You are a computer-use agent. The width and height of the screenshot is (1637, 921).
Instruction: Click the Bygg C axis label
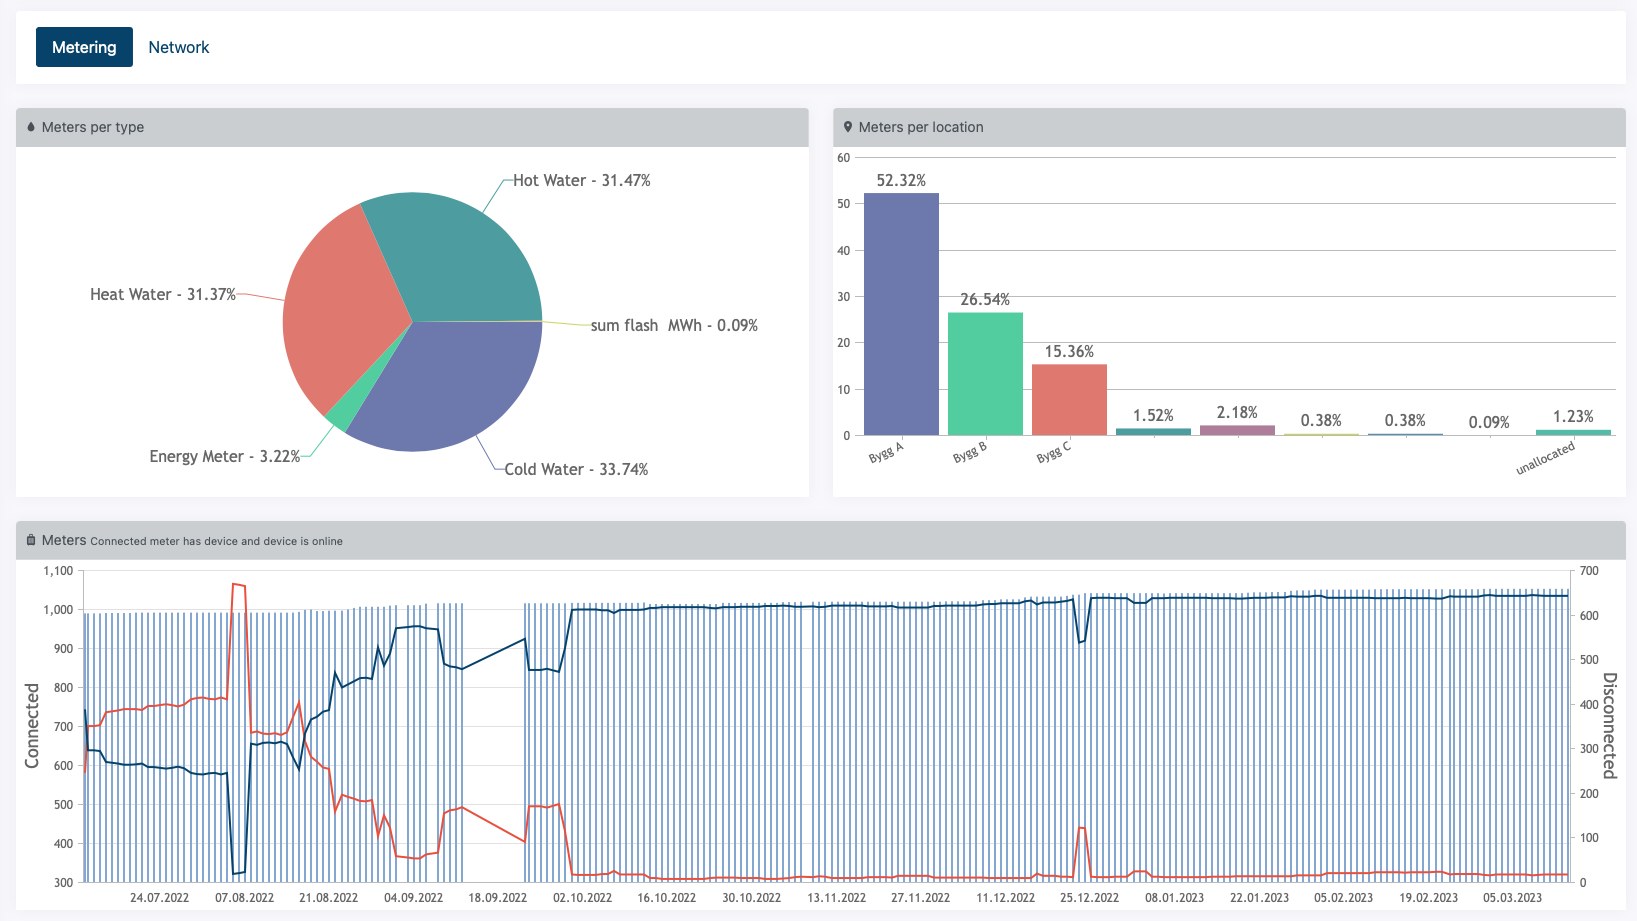(1054, 452)
